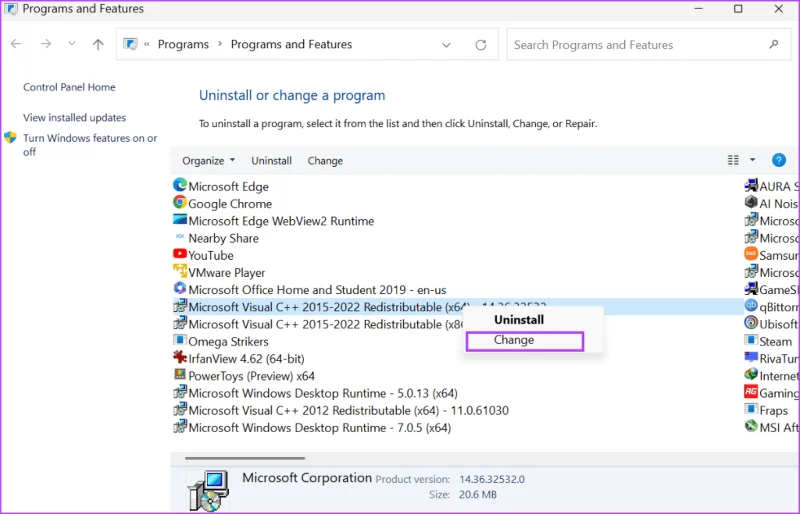Open Control Panel Home link
This screenshot has height=514, width=800.
pos(69,87)
